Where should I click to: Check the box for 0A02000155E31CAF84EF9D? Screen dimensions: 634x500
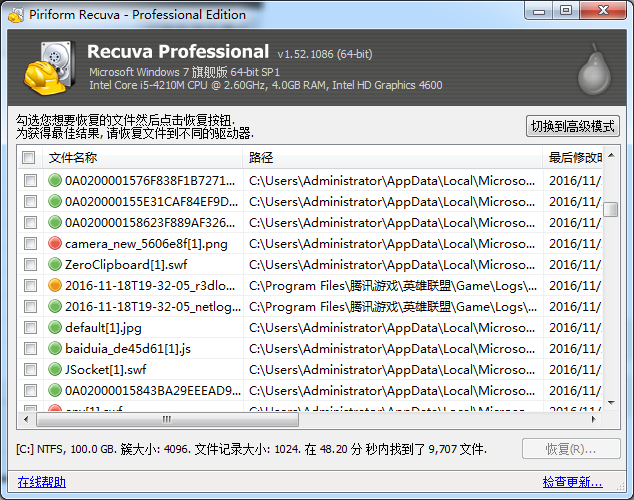(x=30, y=201)
